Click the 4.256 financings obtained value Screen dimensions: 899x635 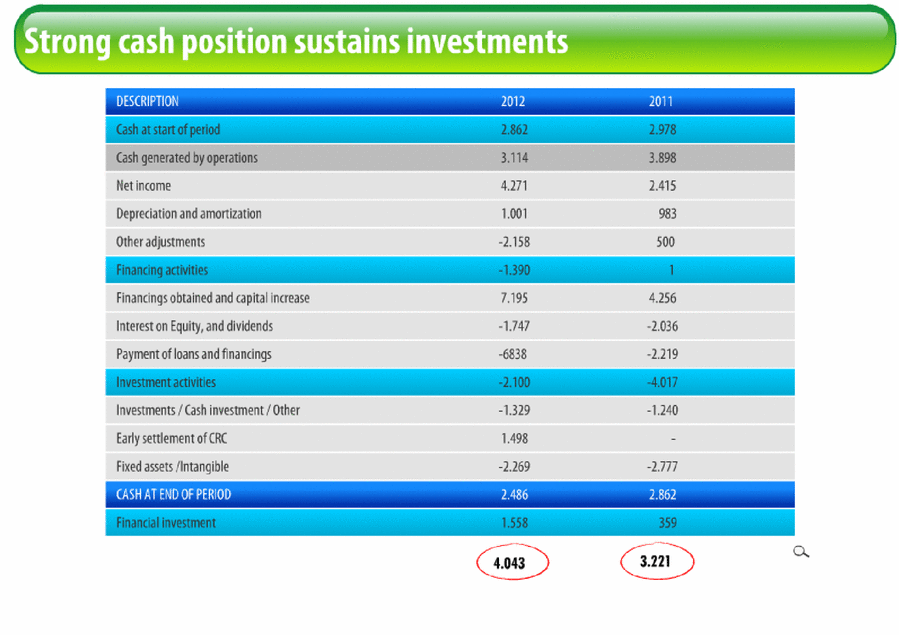[662, 298]
